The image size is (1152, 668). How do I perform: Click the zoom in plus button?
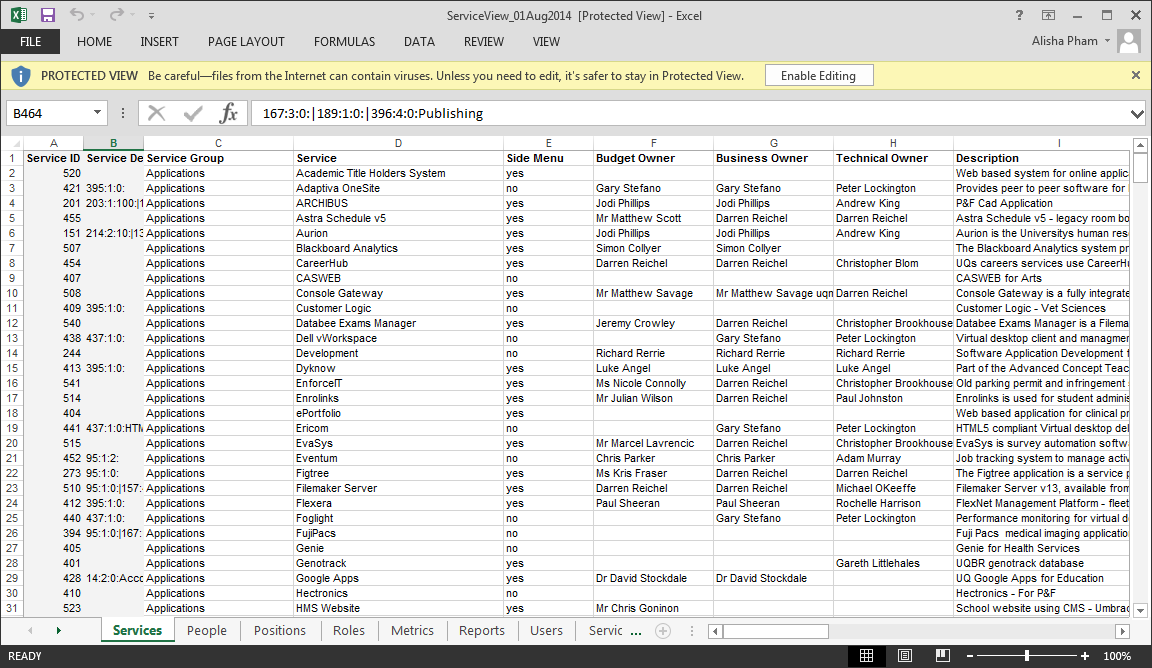point(1084,656)
